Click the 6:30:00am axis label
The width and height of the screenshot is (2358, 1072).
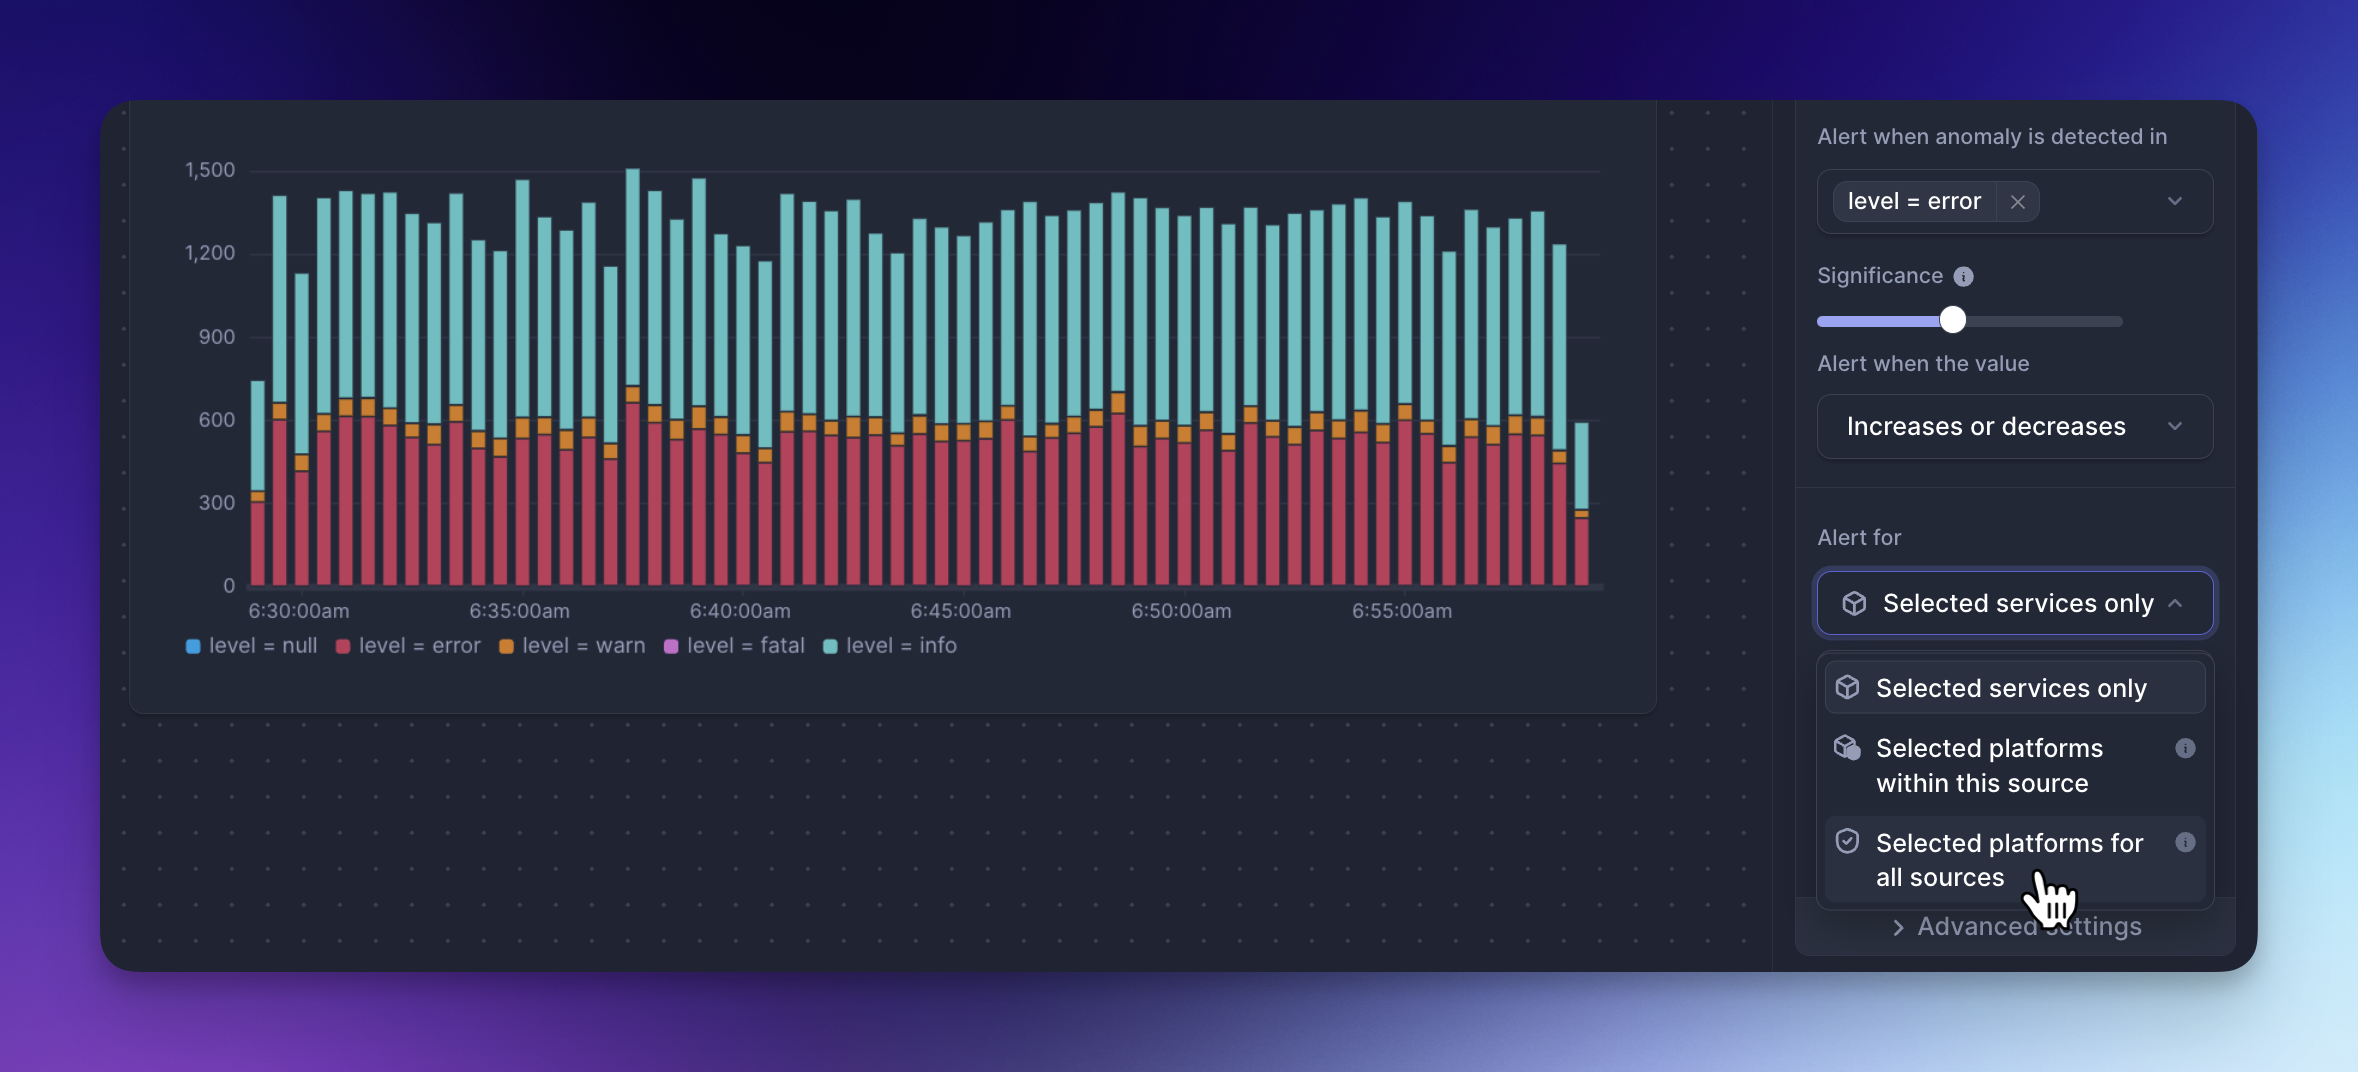[x=299, y=611]
